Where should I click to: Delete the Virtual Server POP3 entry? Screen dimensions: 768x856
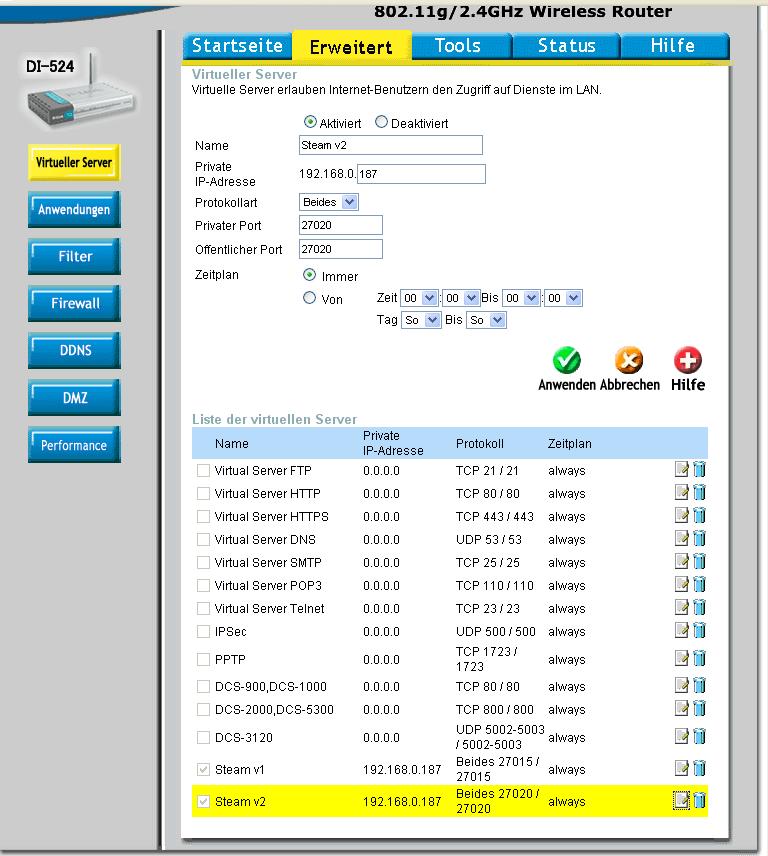coord(699,584)
